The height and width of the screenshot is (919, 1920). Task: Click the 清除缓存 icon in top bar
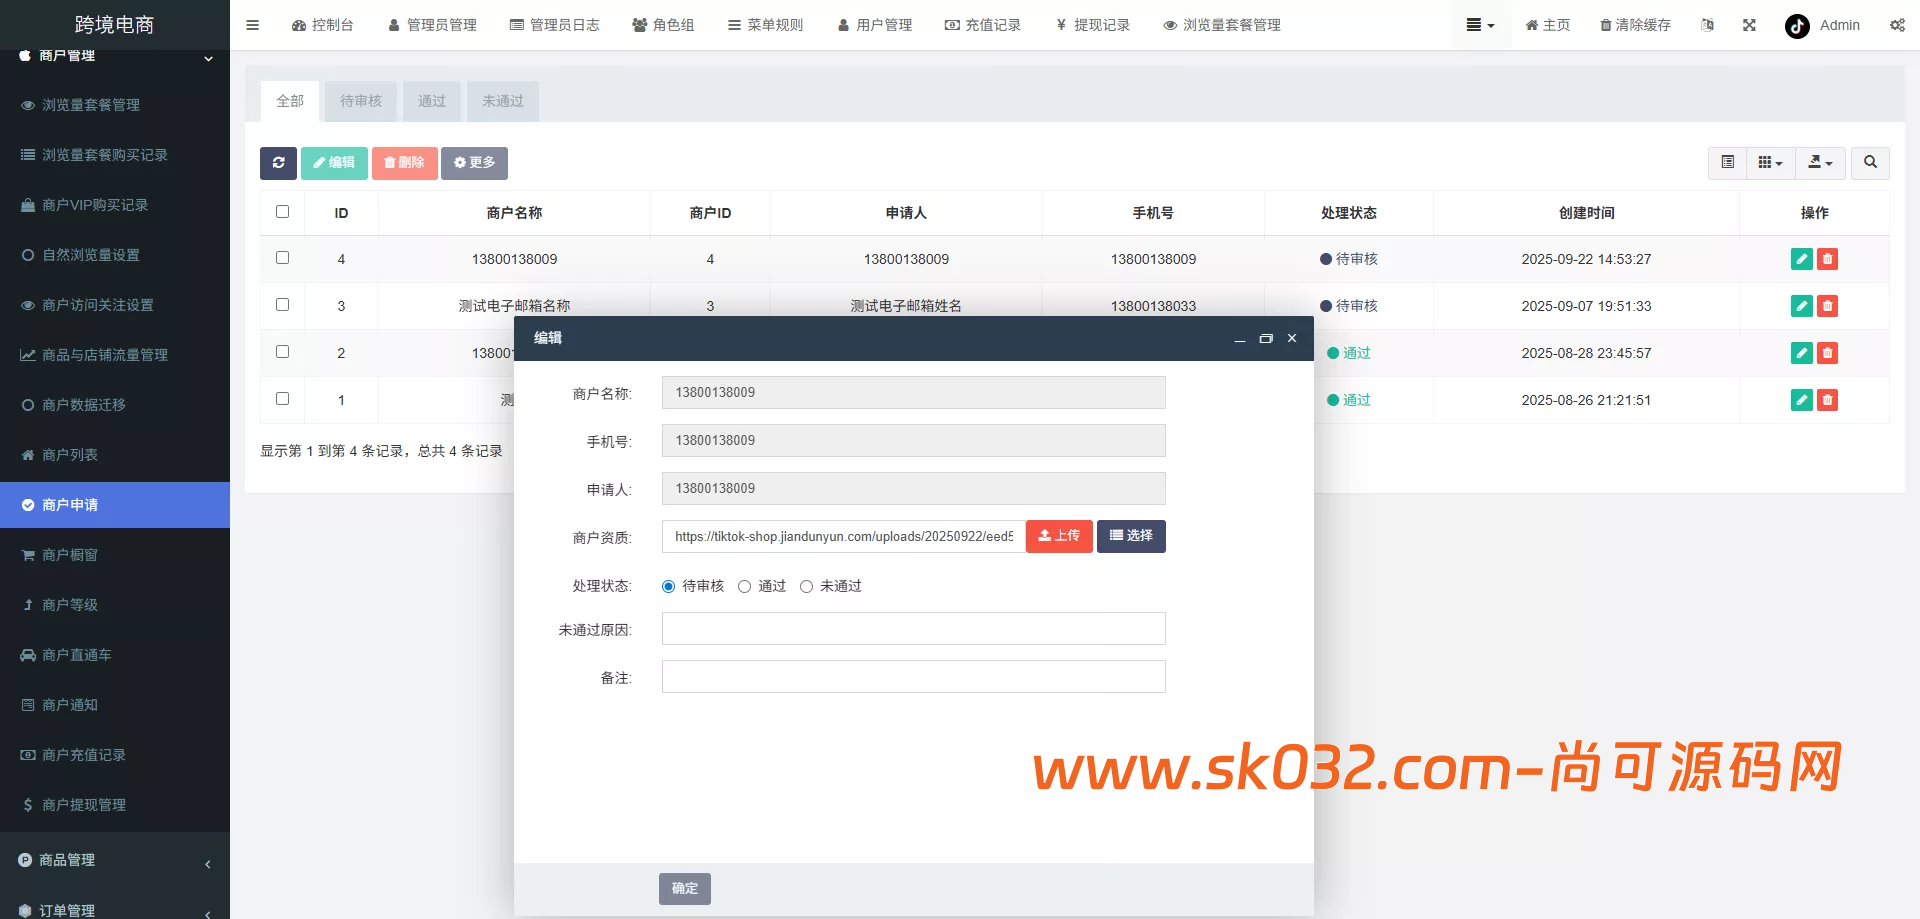click(1634, 25)
